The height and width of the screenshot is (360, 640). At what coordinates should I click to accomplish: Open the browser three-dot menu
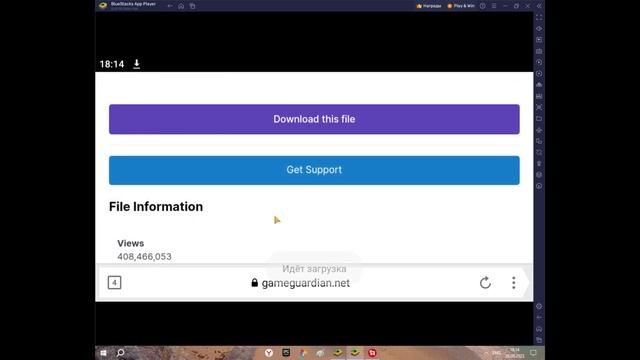point(513,282)
